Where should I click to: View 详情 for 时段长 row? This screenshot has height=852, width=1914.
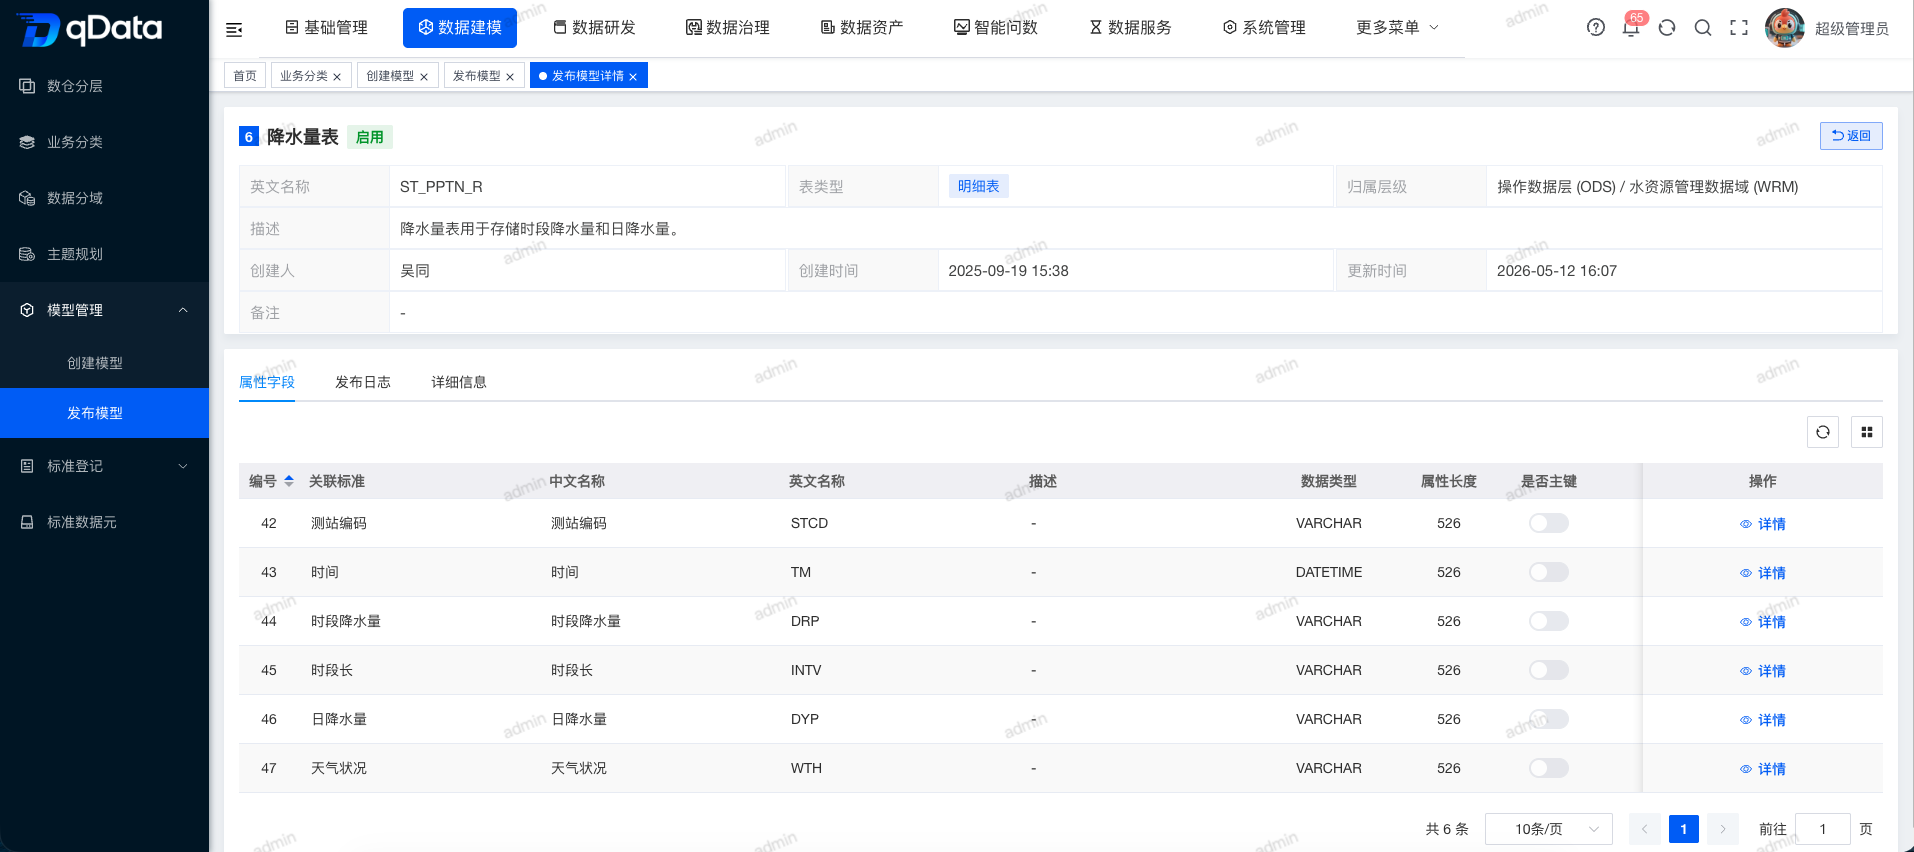tap(1763, 671)
